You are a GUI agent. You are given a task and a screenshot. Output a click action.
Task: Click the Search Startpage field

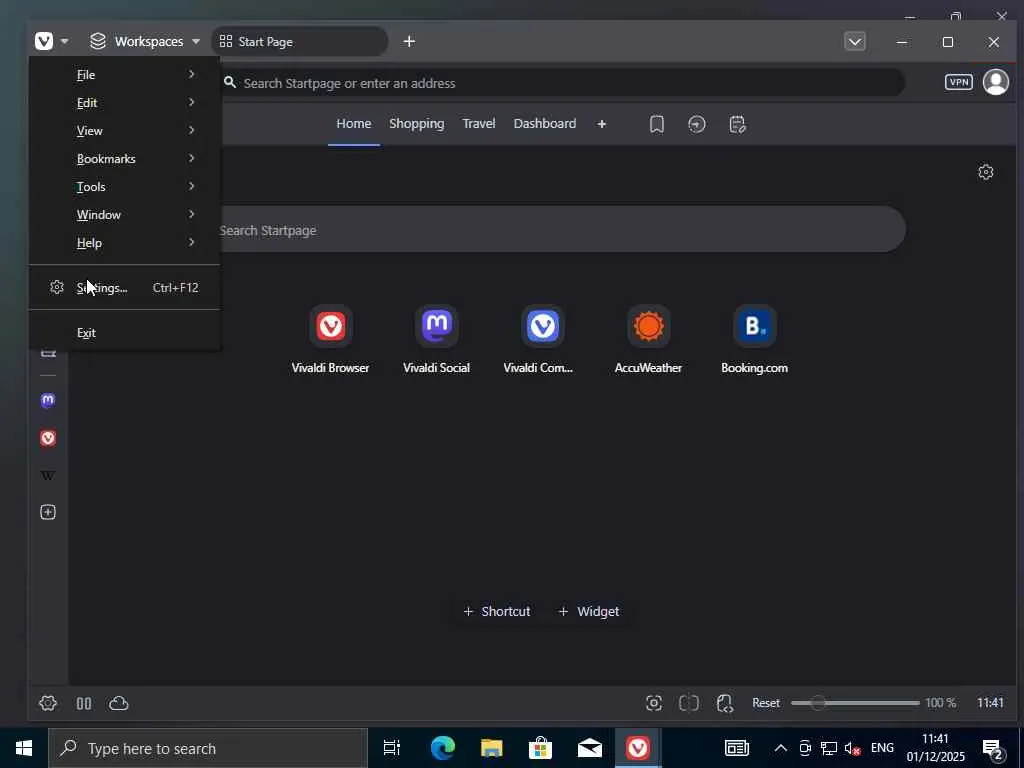[563, 230]
